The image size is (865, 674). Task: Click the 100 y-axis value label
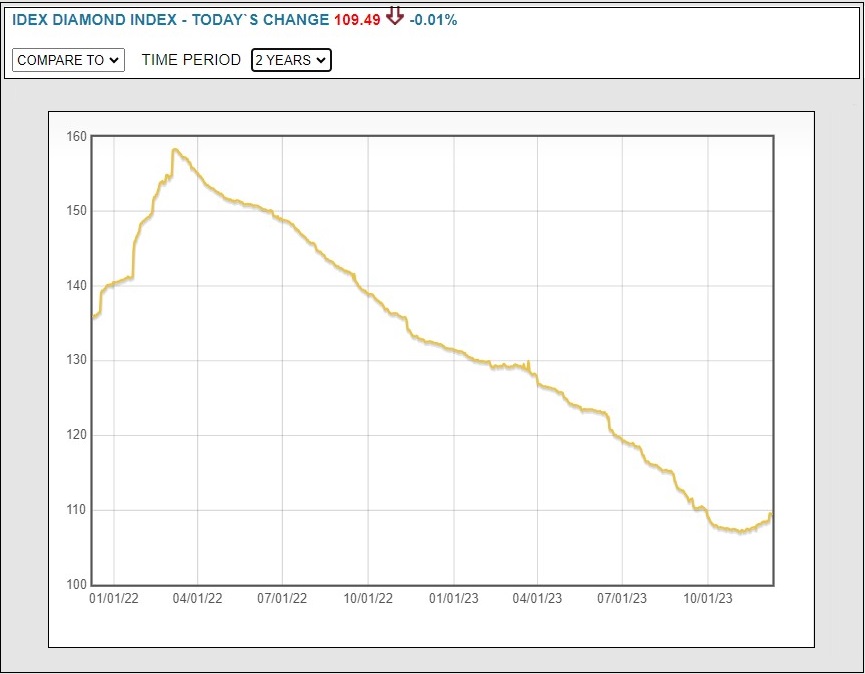pyautogui.click(x=77, y=585)
